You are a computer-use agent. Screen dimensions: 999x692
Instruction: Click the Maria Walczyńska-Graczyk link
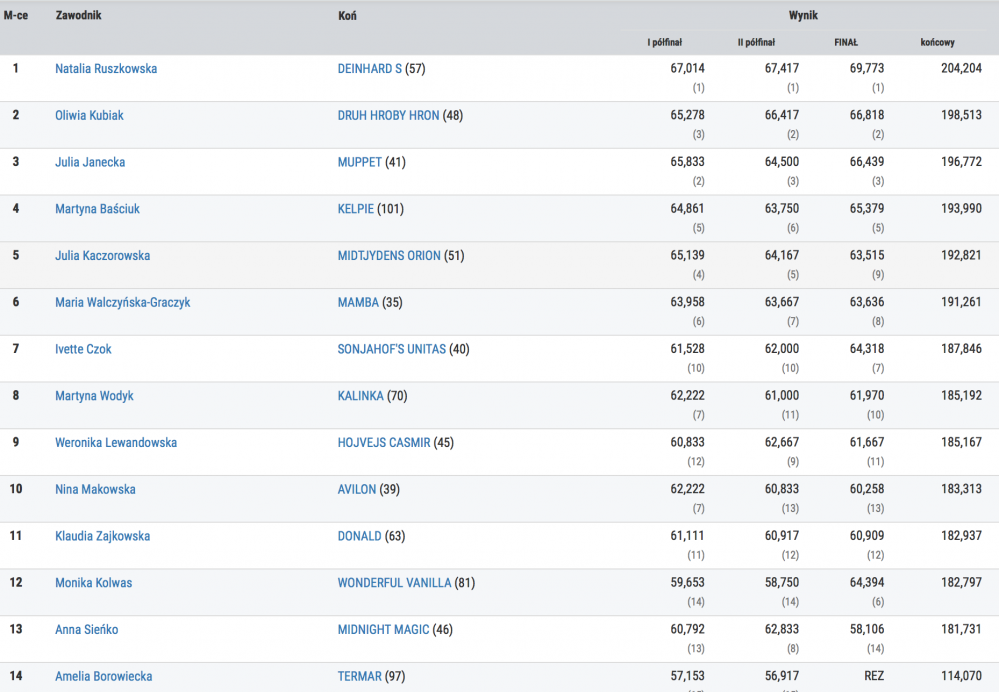(122, 303)
